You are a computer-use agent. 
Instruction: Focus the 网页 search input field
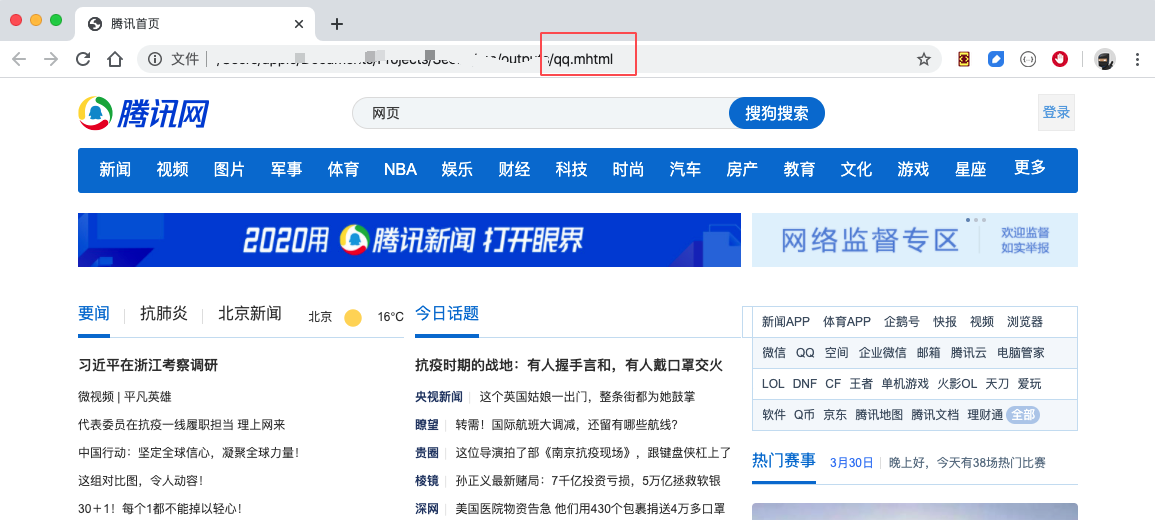(x=541, y=113)
